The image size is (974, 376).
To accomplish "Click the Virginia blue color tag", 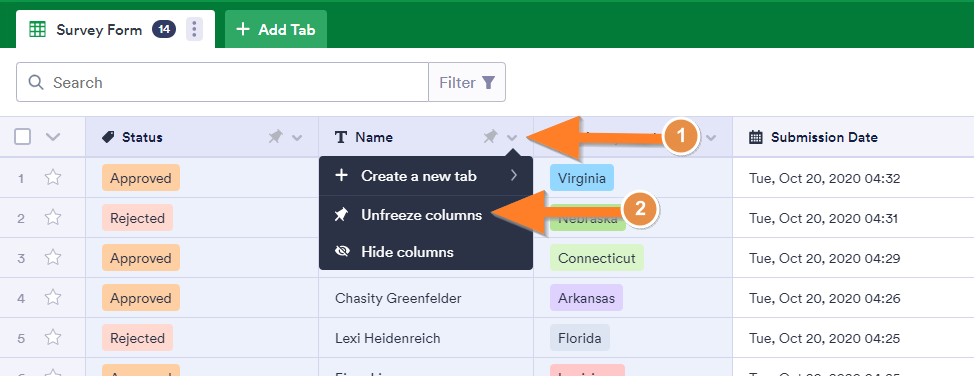I will (581, 178).
